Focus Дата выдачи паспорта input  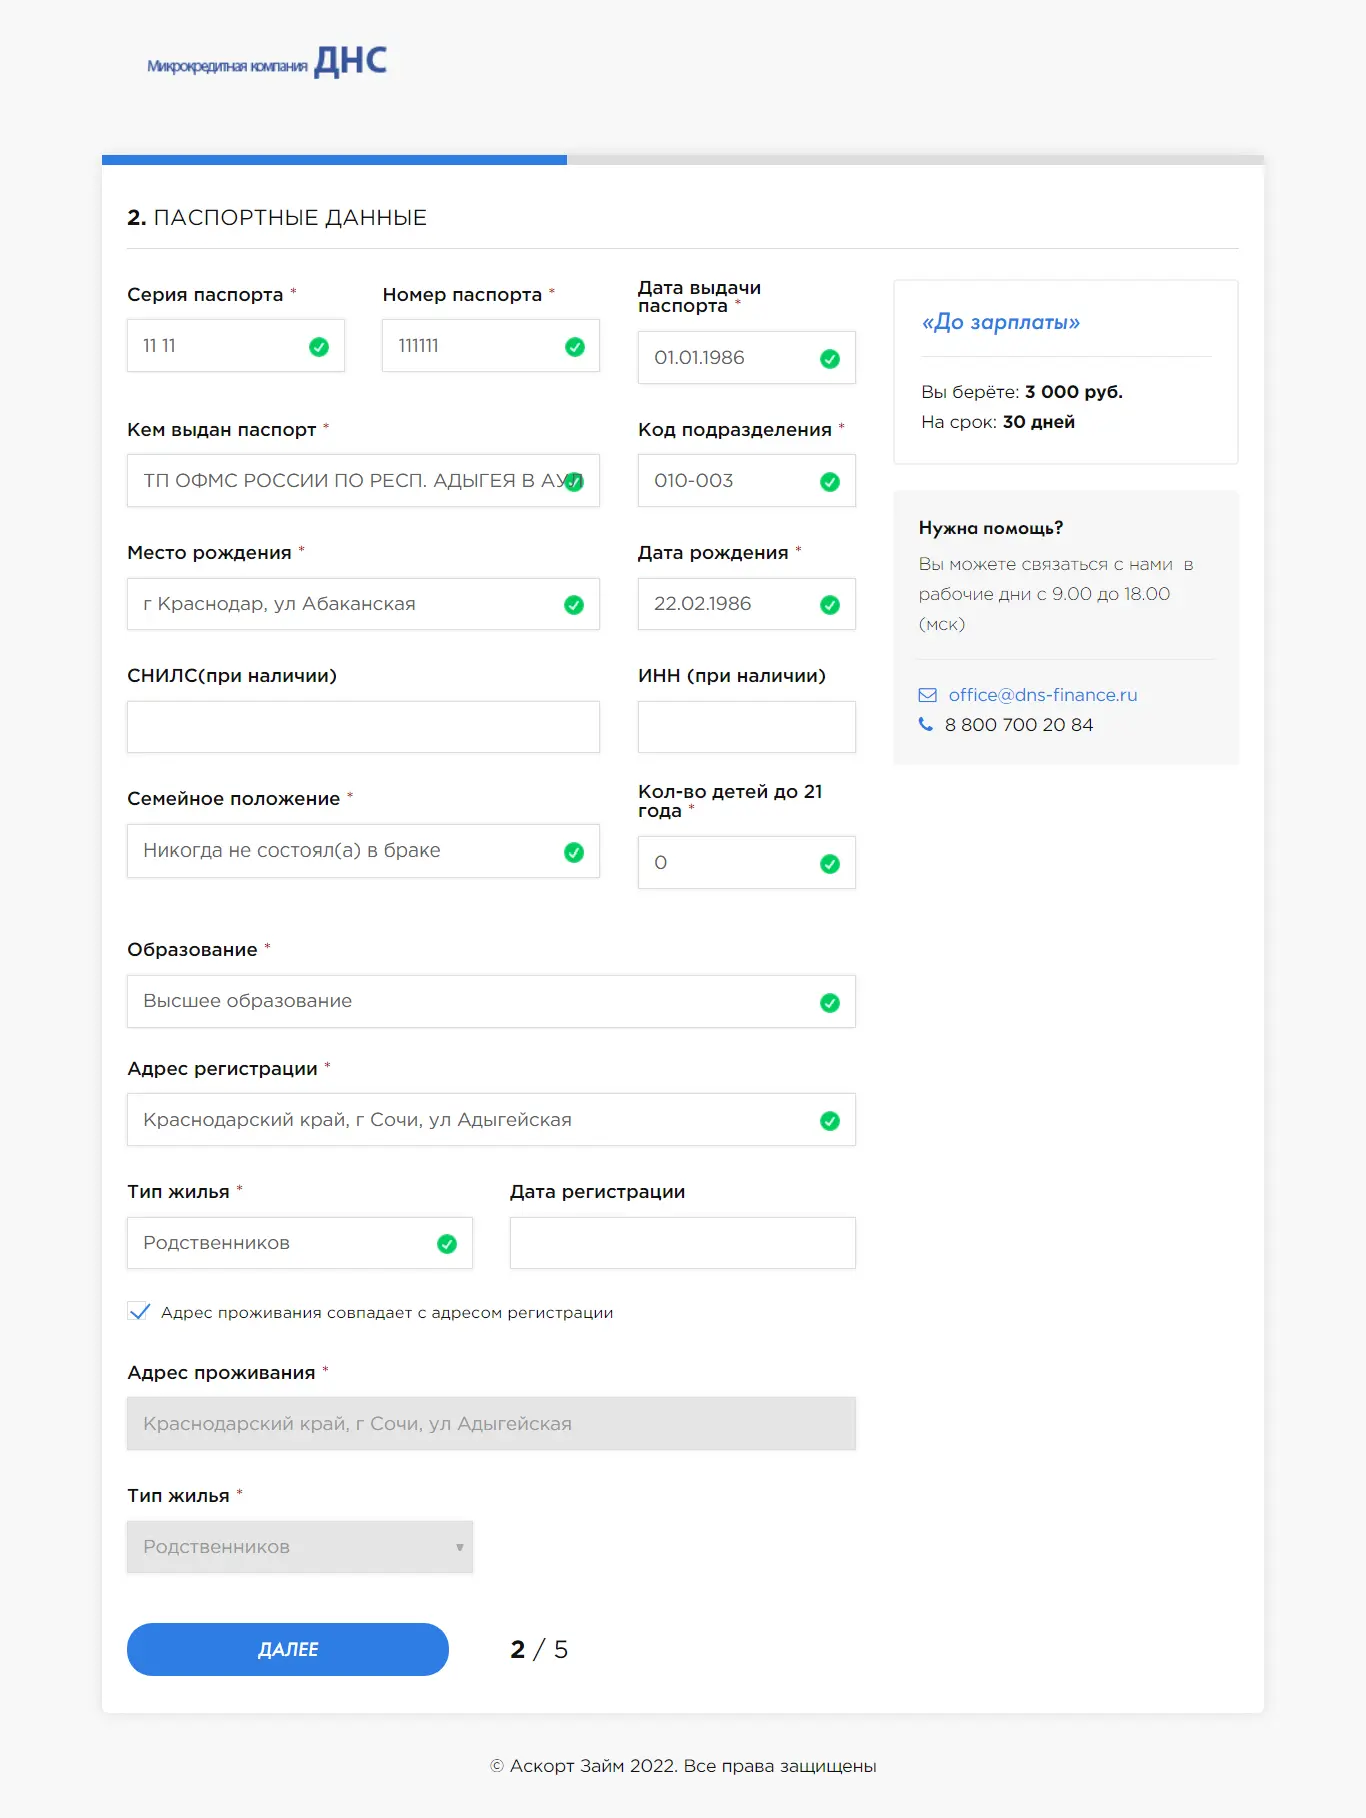click(747, 357)
